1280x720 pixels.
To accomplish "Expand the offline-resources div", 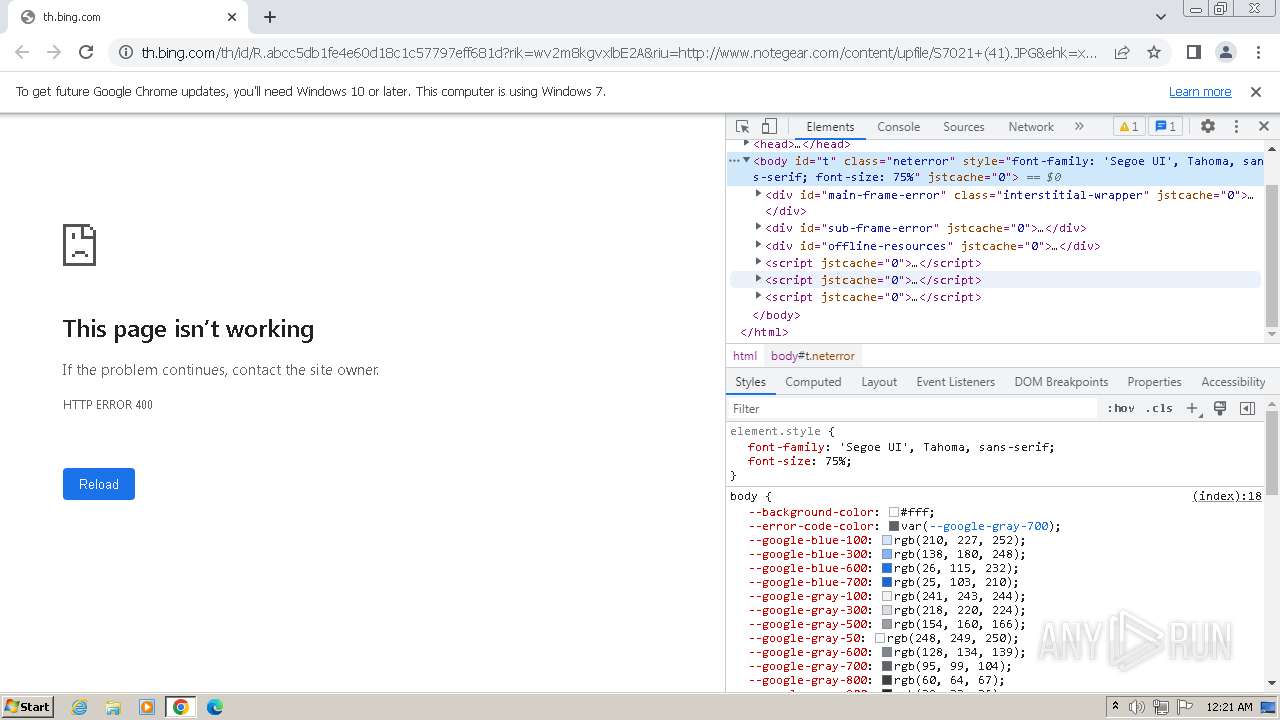I will 758,246.
